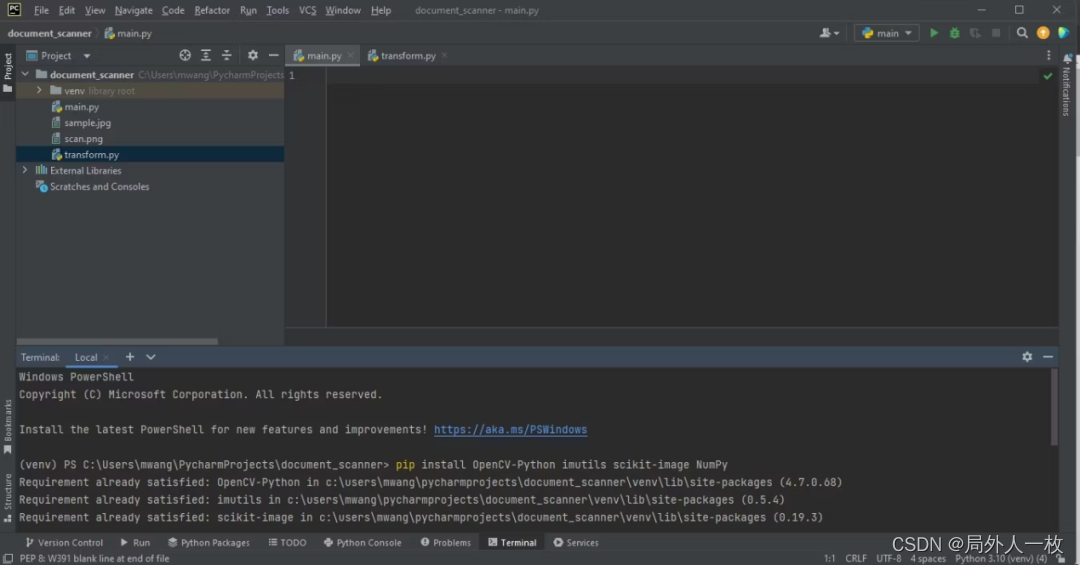
Task: Add a new terminal session tab
Action: tap(129, 357)
